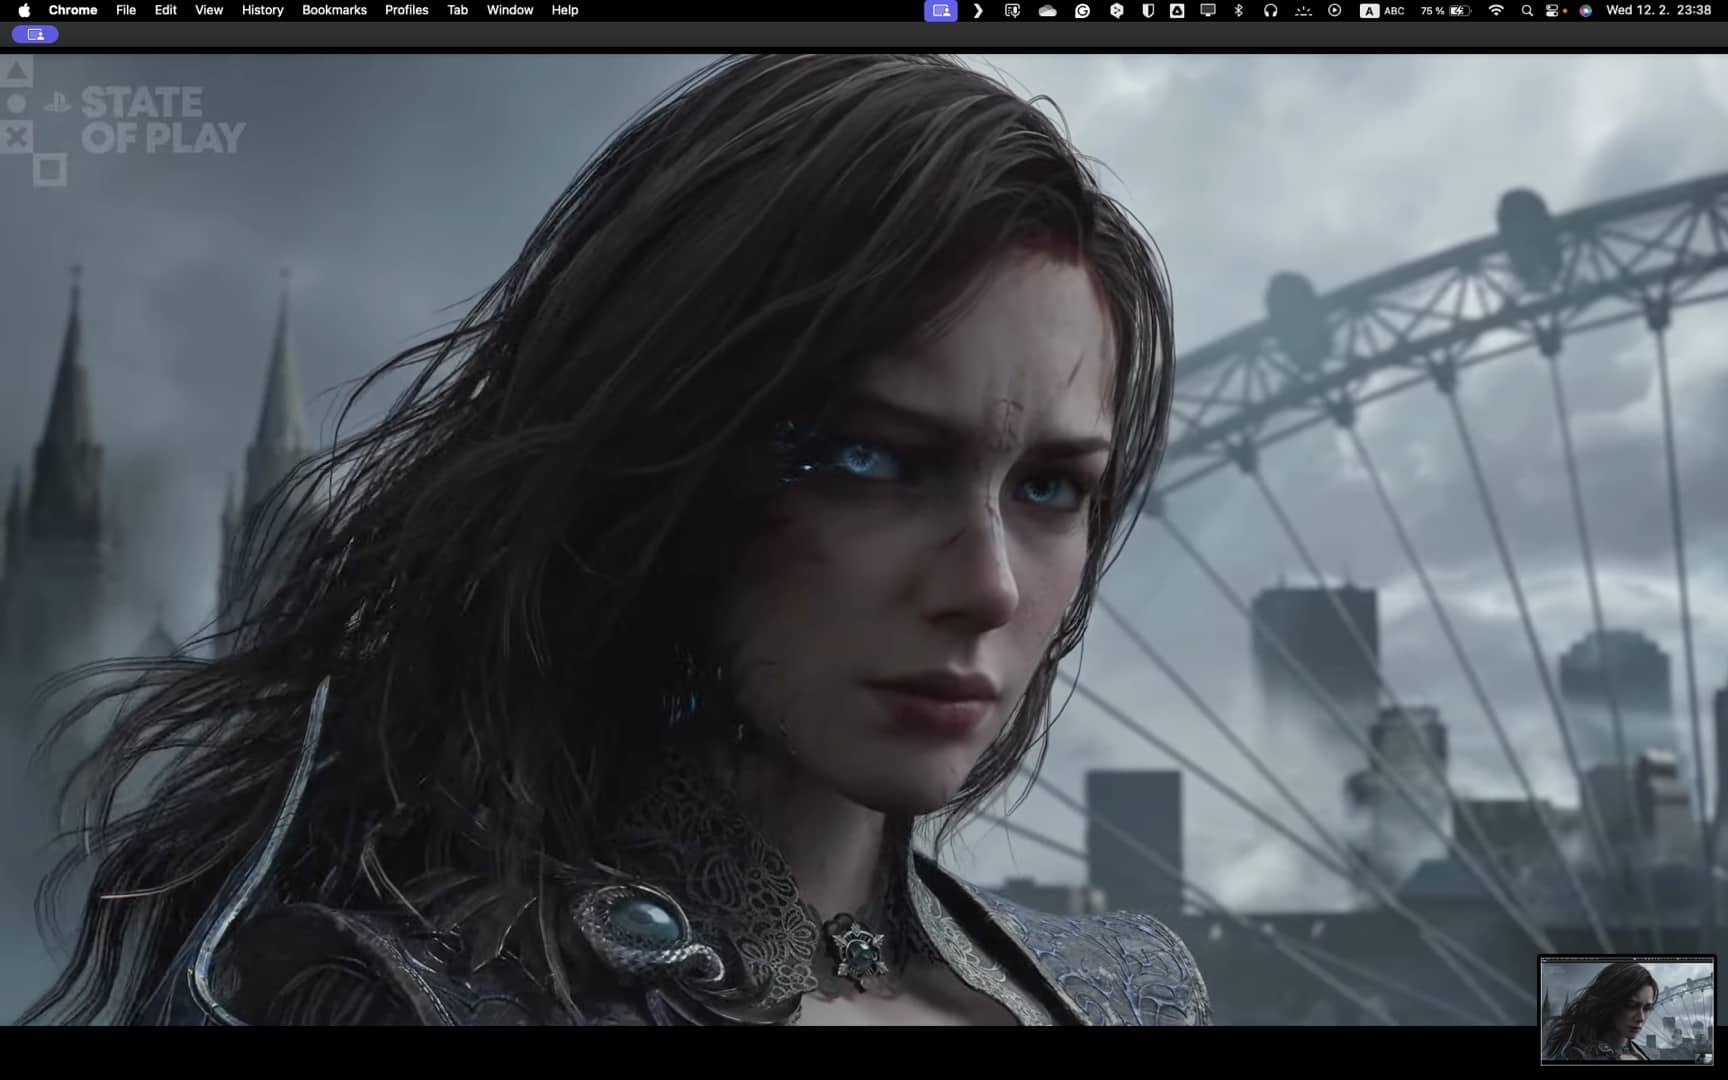The width and height of the screenshot is (1728, 1080).
Task: Open the View menu
Action: (209, 10)
